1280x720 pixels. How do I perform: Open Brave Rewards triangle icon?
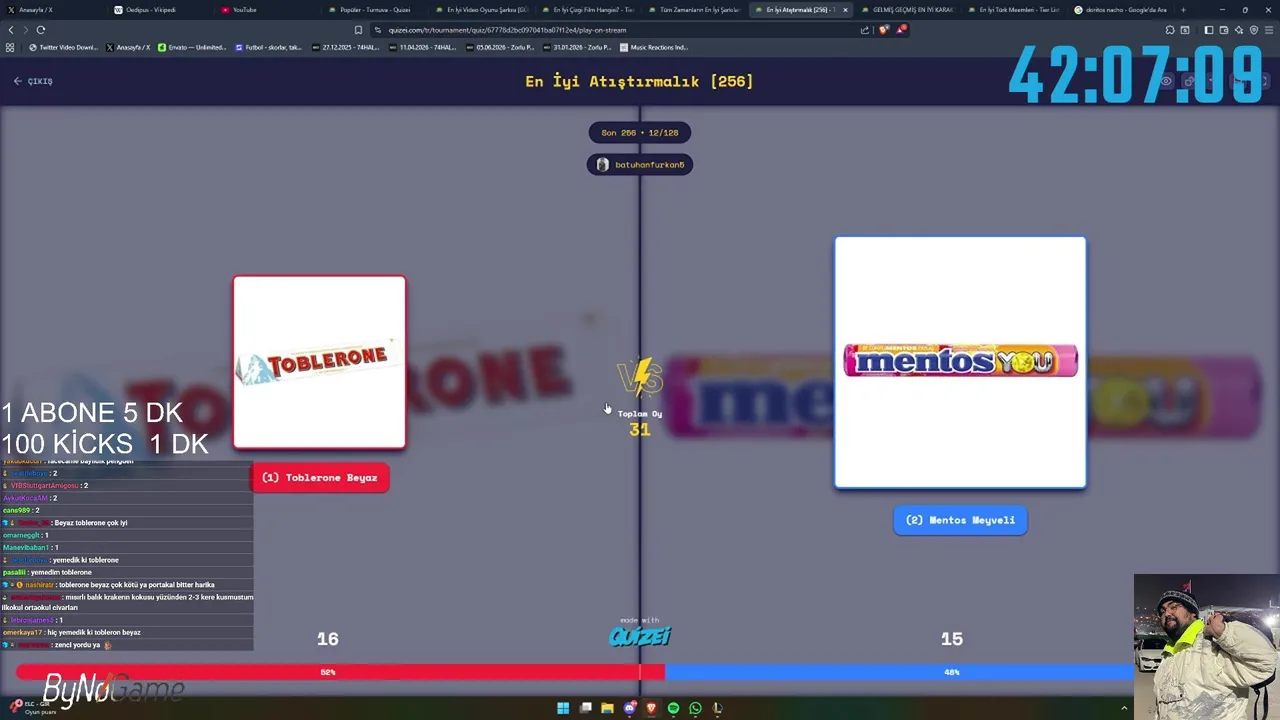coord(900,30)
